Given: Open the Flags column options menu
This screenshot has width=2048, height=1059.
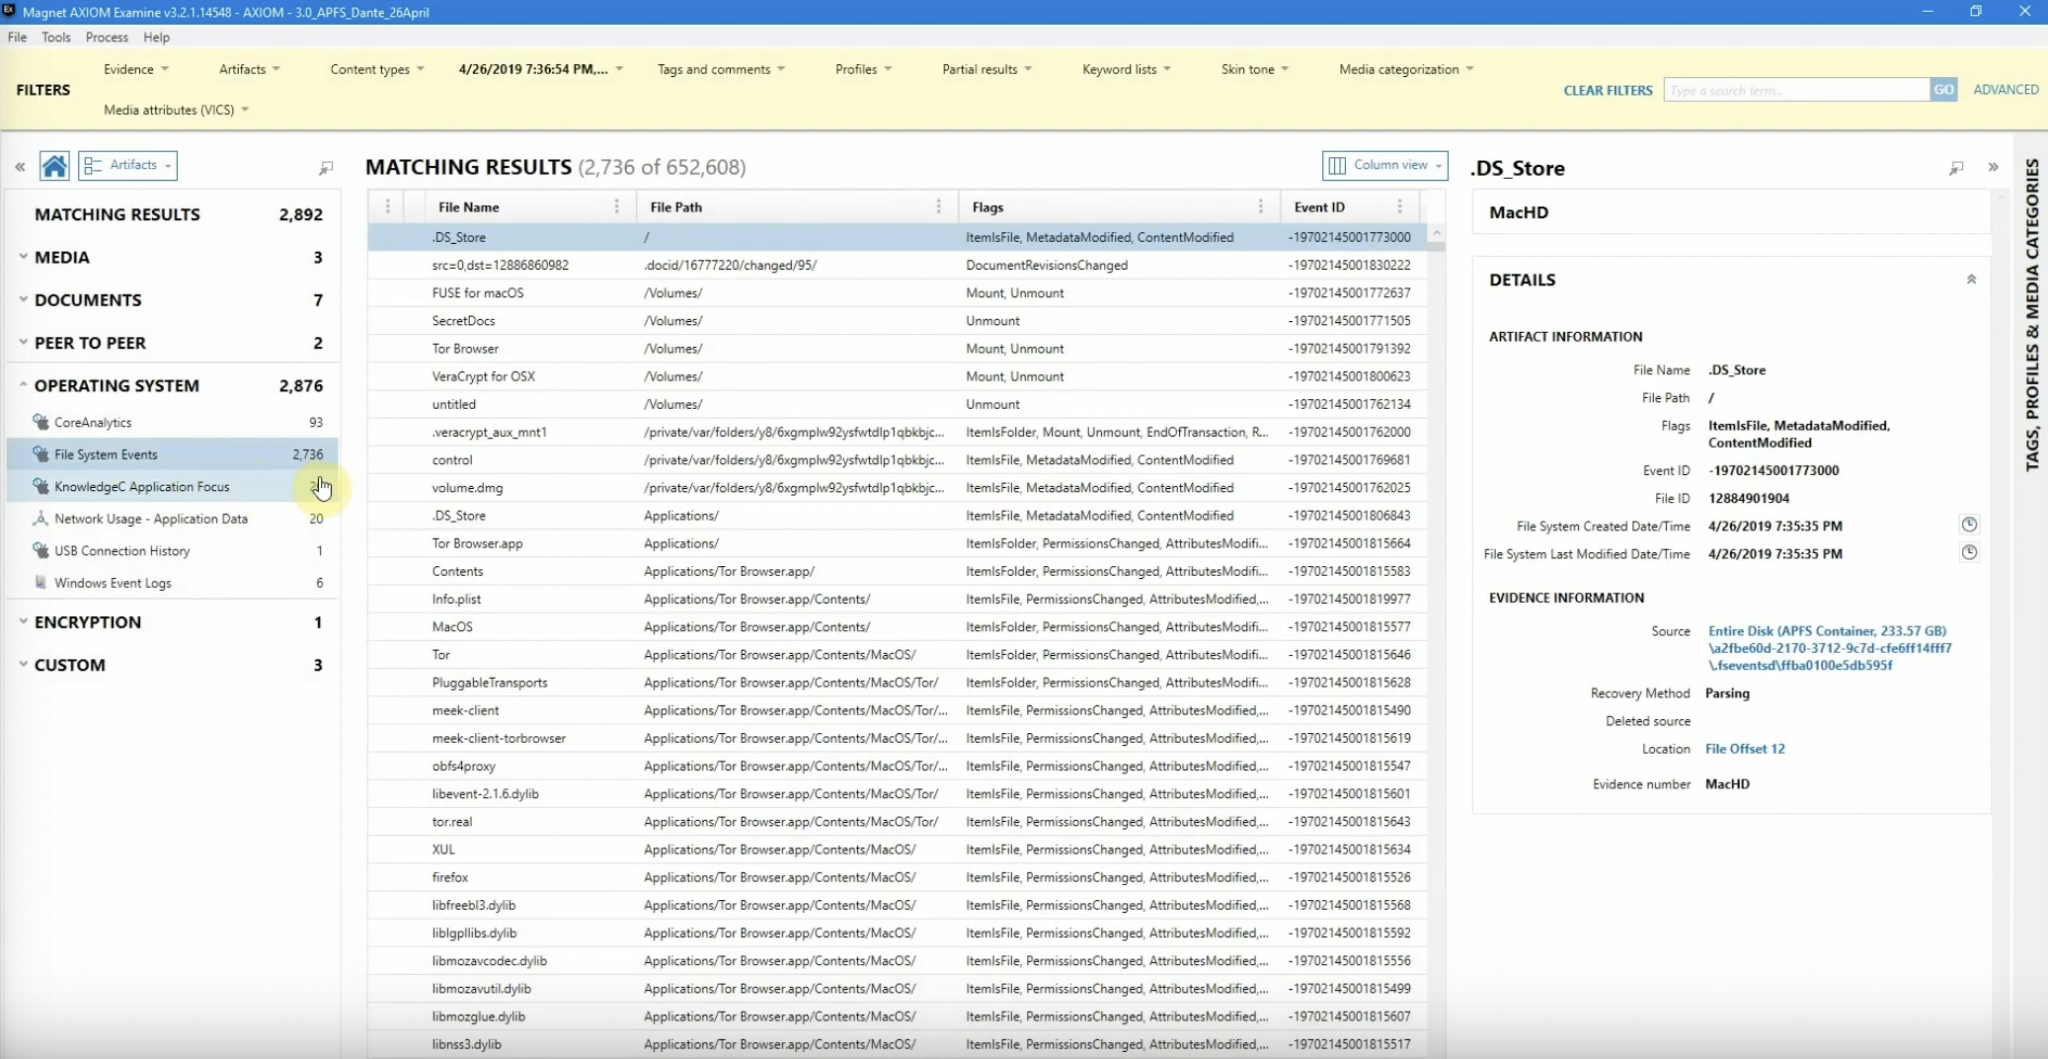Looking at the screenshot, I should point(1260,207).
